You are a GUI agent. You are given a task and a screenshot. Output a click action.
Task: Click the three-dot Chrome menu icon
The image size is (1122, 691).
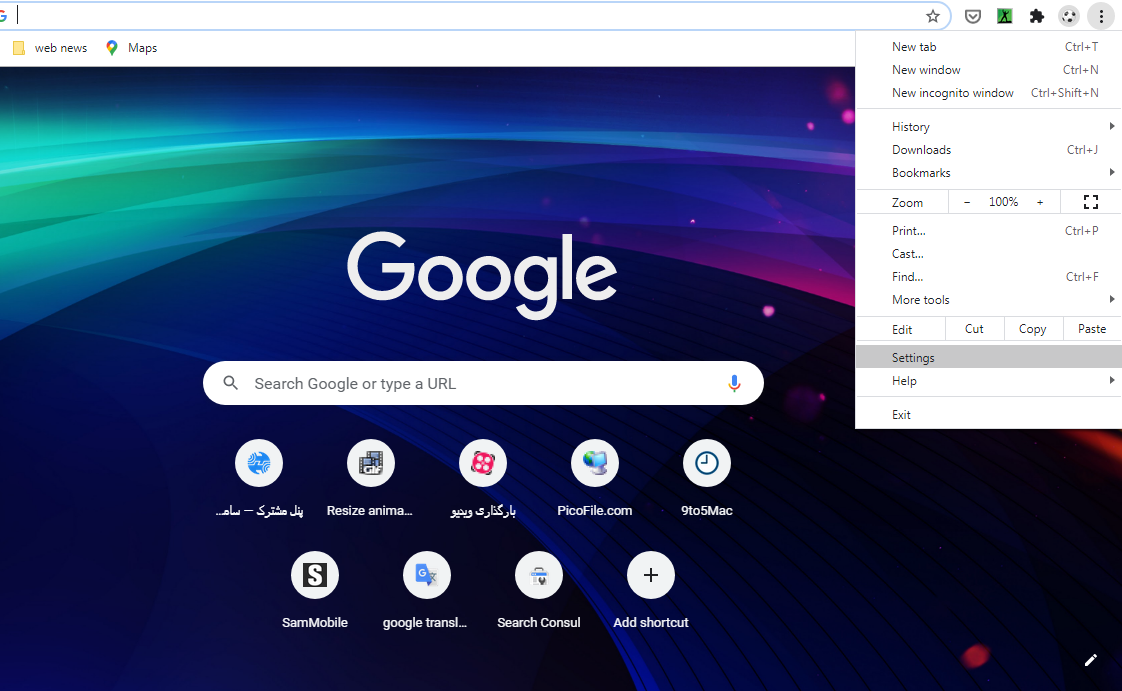click(1101, 16)
